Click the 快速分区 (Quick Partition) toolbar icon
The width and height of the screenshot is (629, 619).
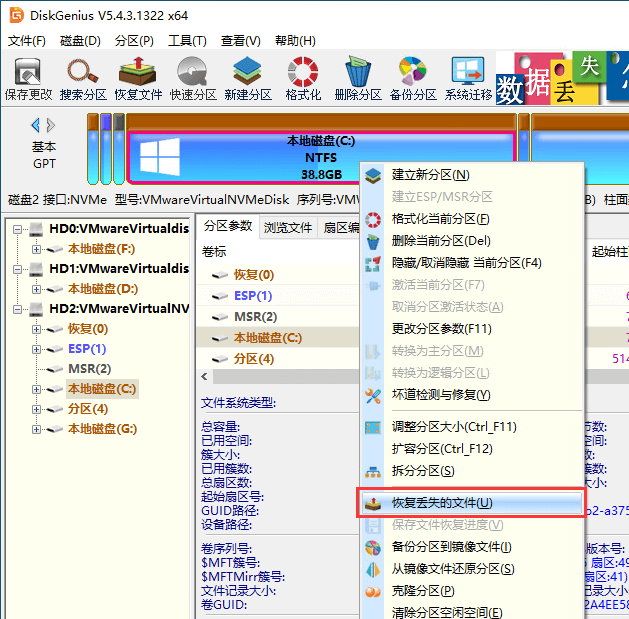[x=193, y=79]
